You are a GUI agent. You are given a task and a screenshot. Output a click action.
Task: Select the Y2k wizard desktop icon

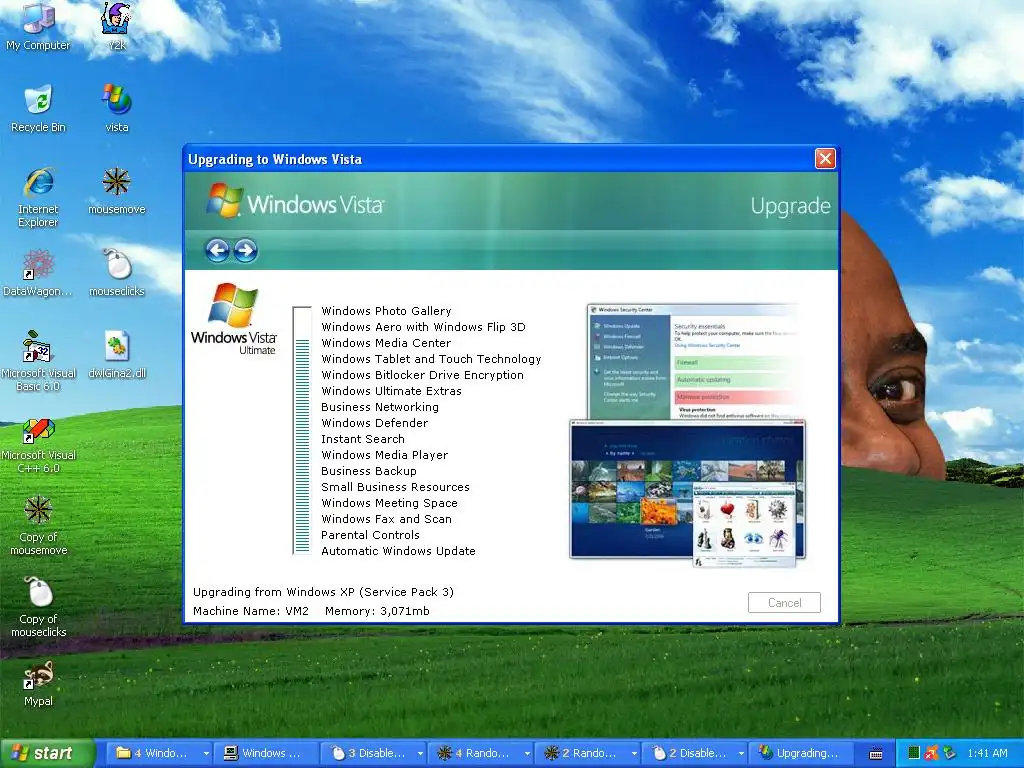click(116, 27)
